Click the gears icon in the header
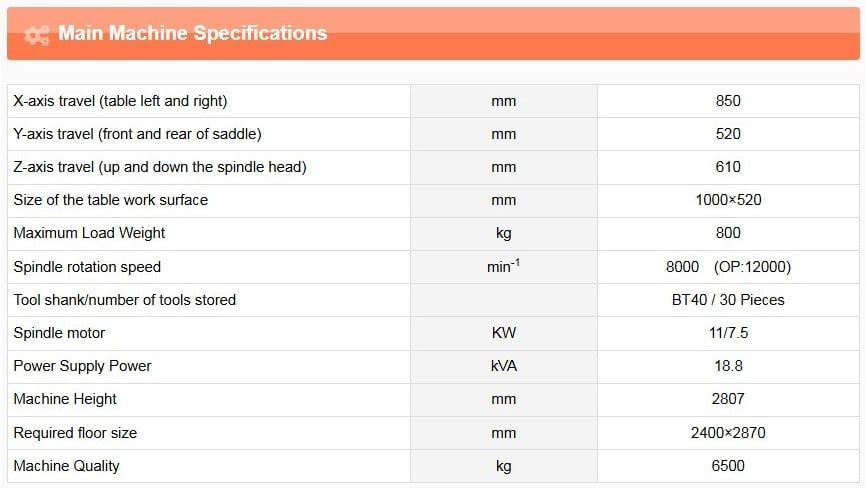 pos(37,35)
